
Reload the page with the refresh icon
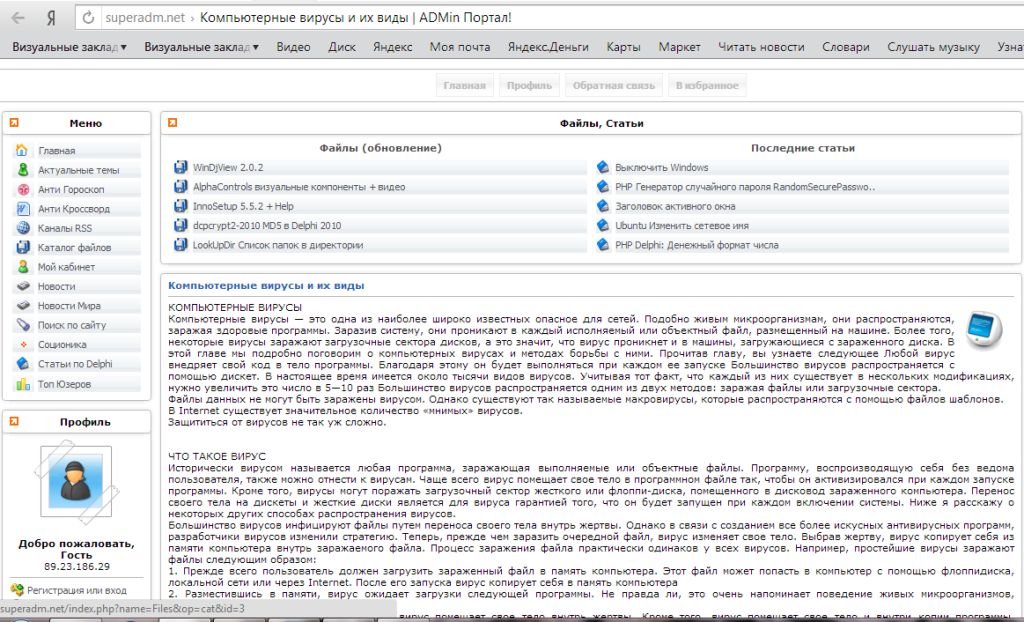pyautogui.click(x=88, y=18)
